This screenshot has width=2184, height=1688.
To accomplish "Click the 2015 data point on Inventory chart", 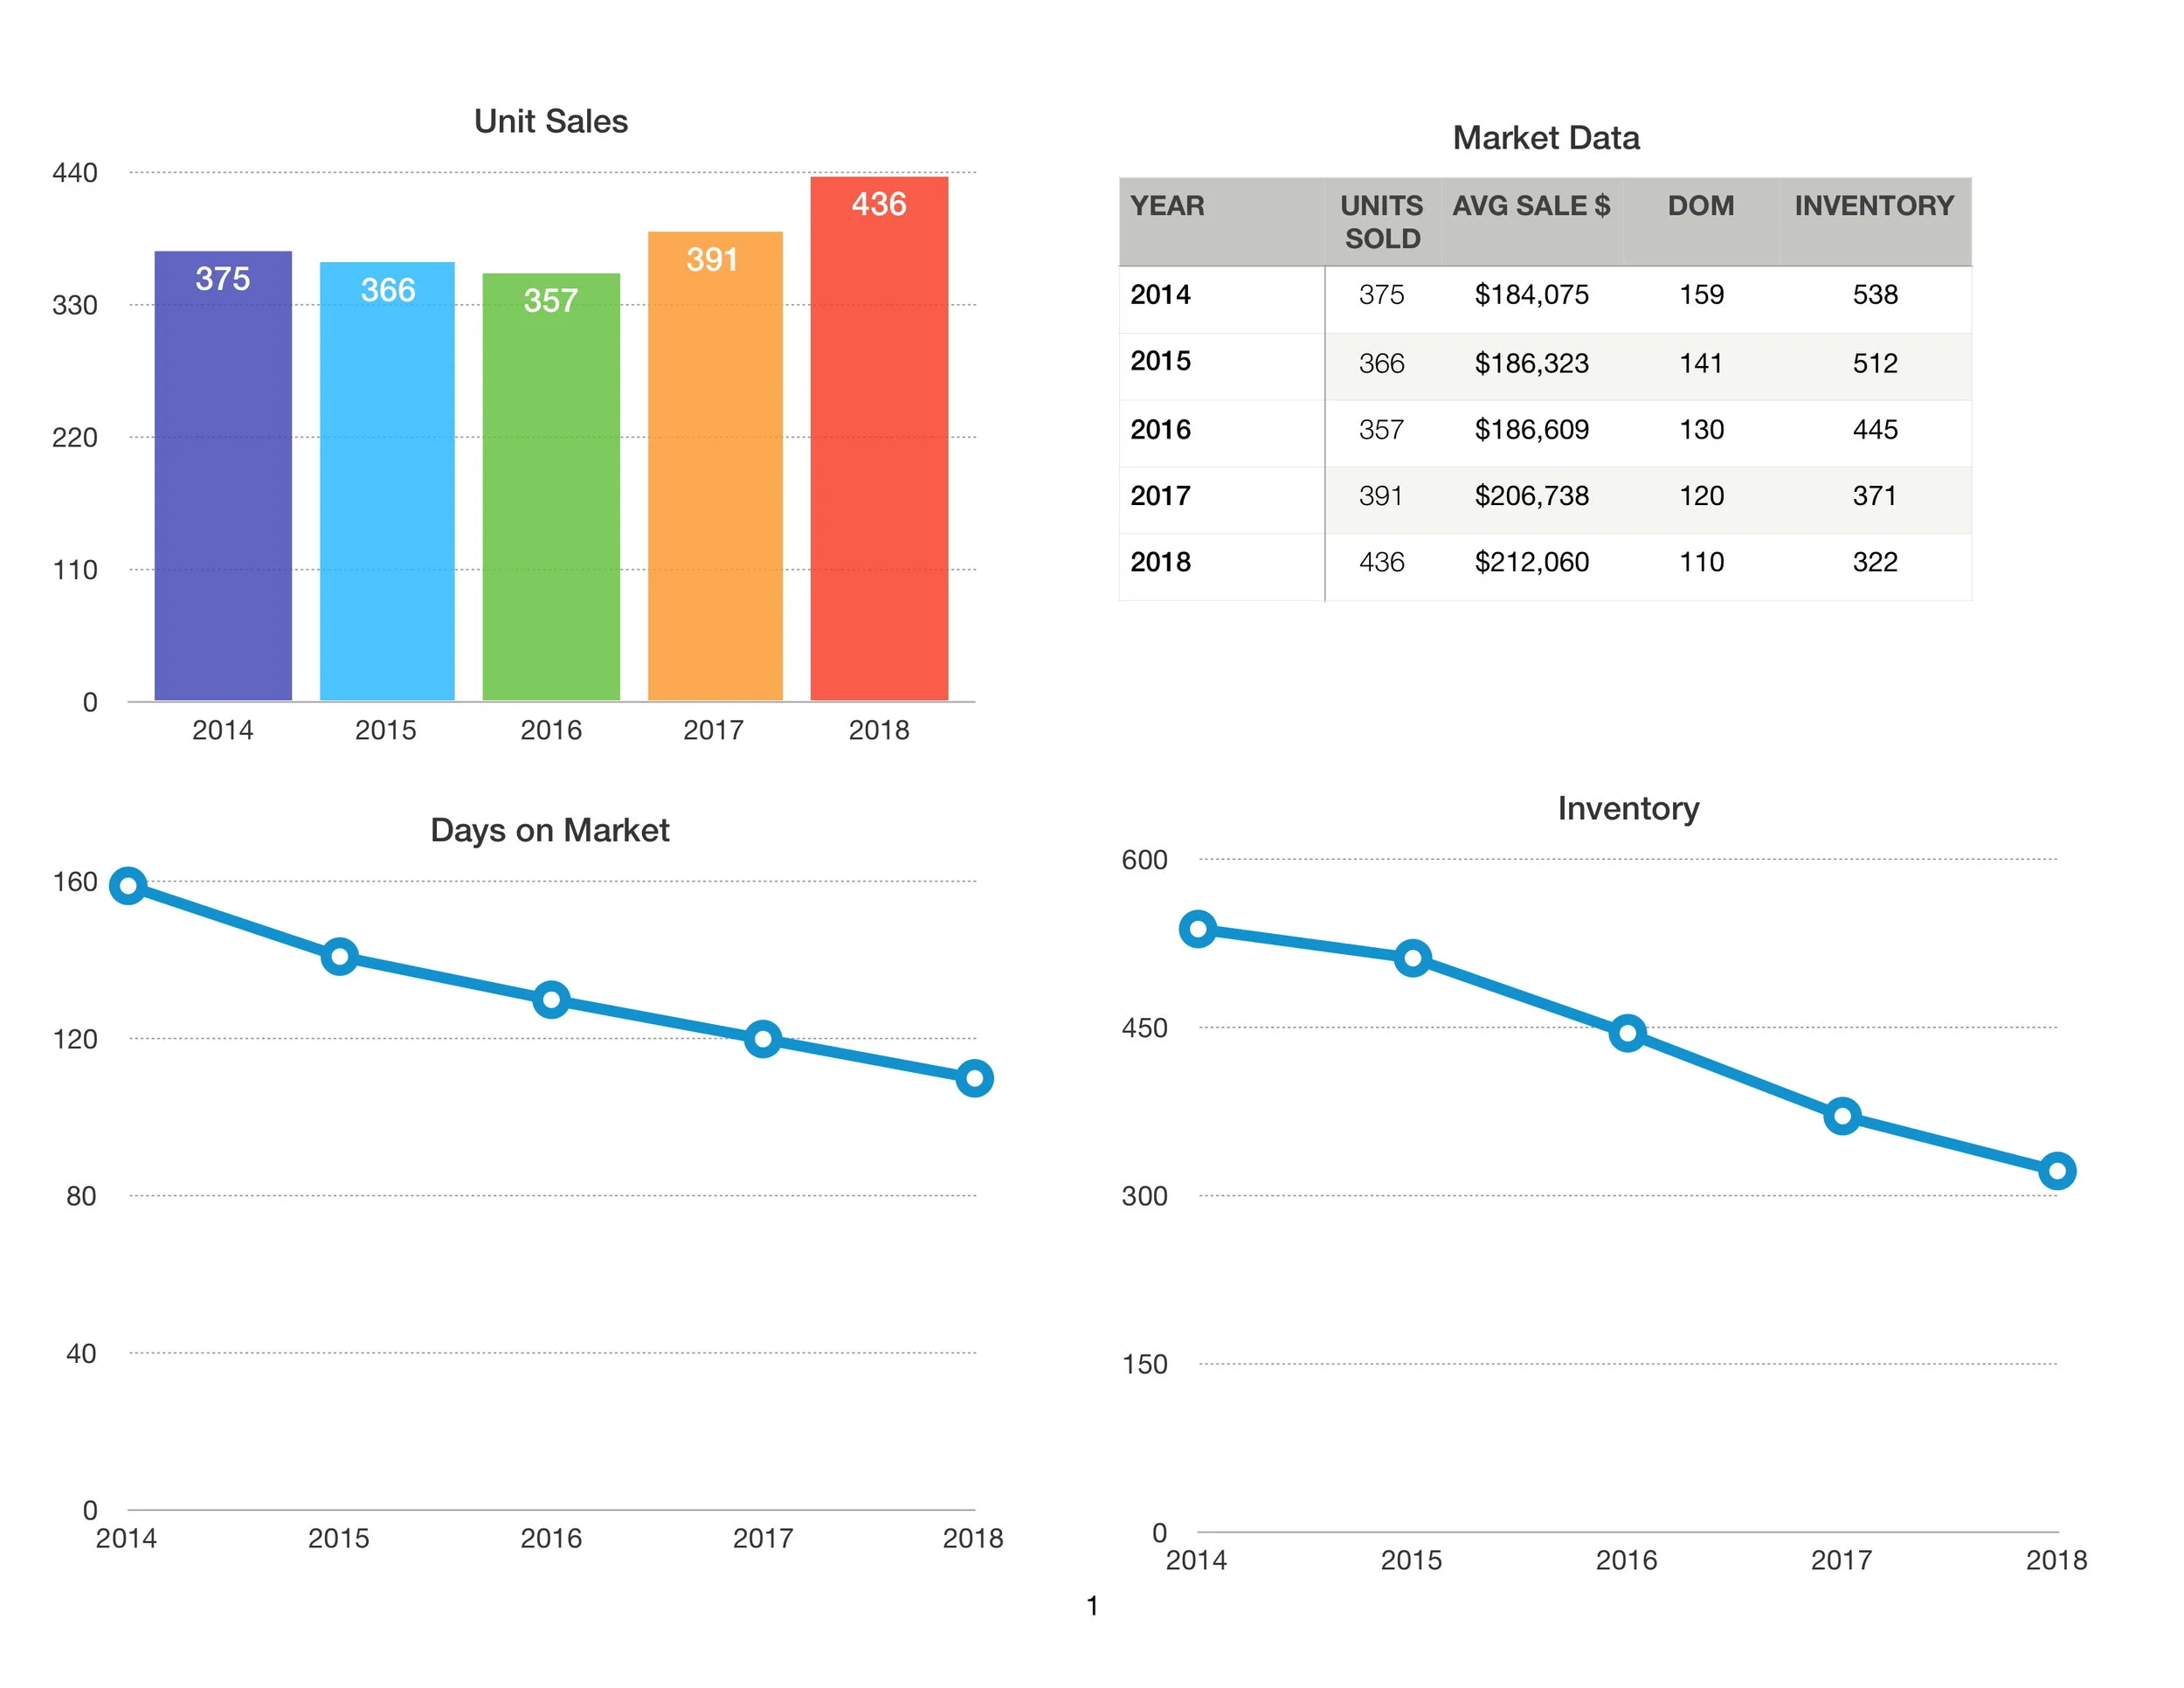I will pos(1412,958).
